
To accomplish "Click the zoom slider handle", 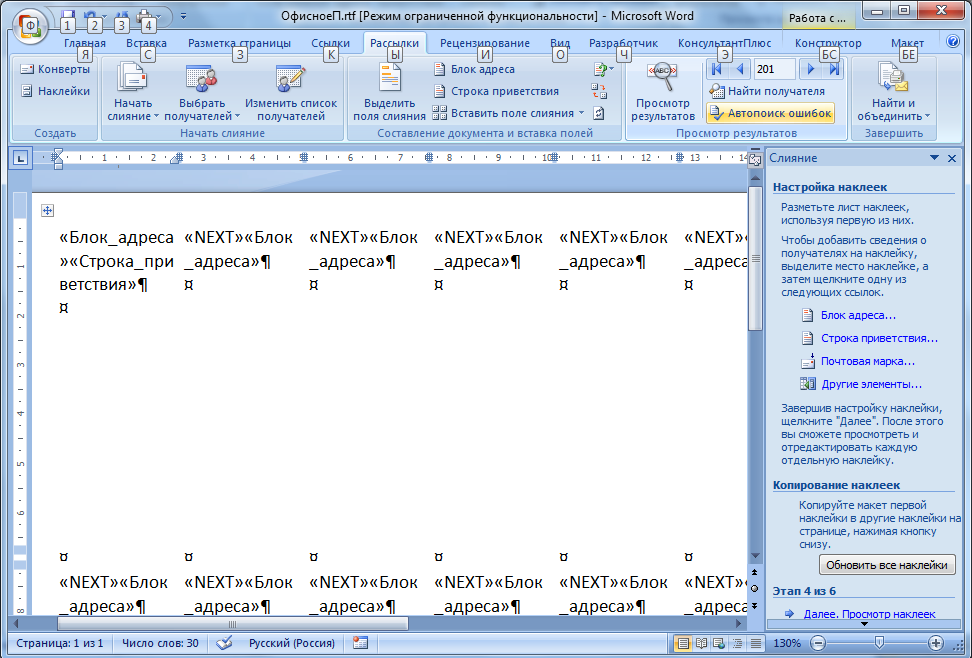I will 878,643.
